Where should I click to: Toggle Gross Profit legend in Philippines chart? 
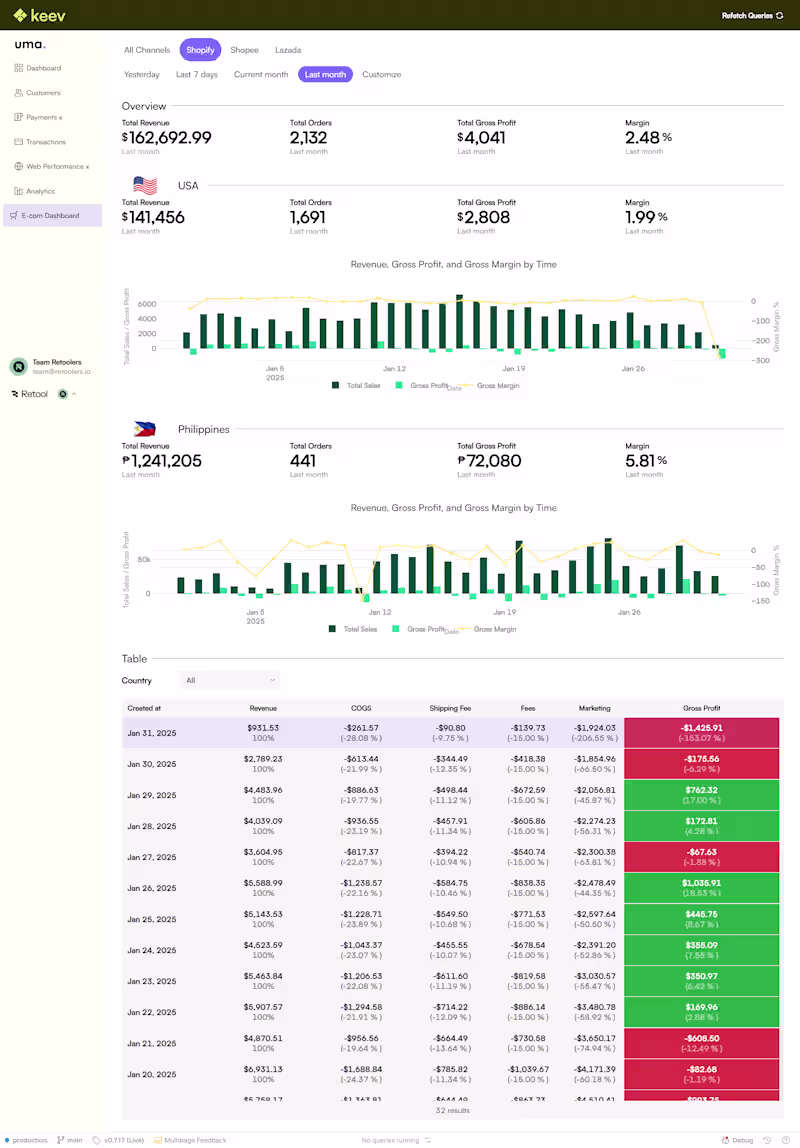coord(418,629)
